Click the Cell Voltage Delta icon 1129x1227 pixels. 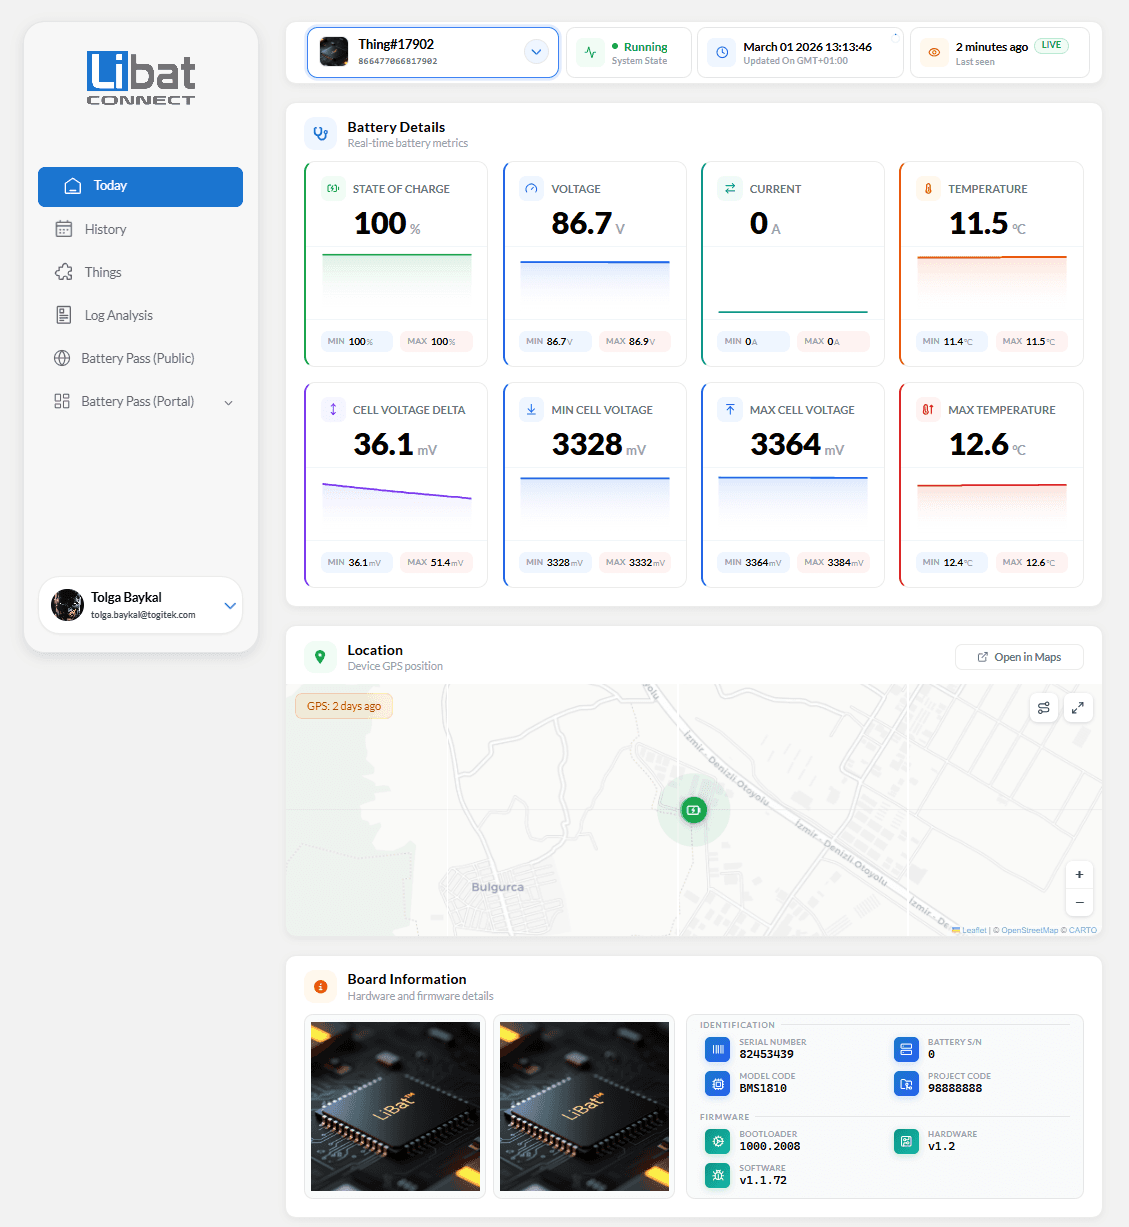[333, 409]
